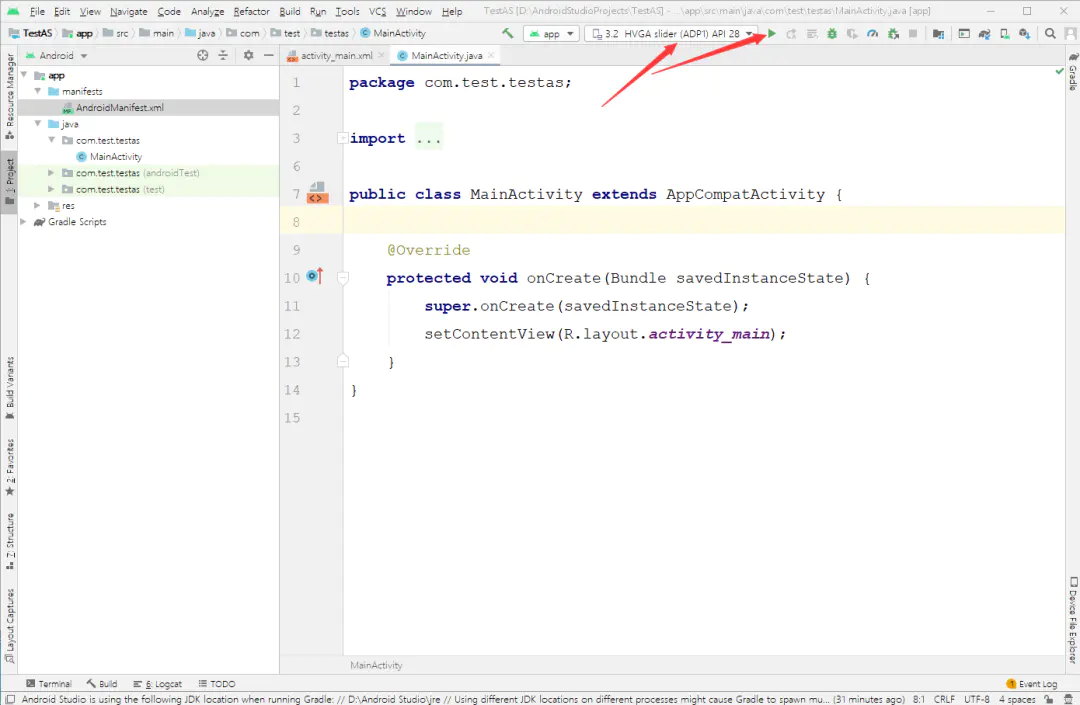The width and height of the screenshot is (1080, 705).
Task: Open Project Structure folder icon
Action: click(938, 33)
